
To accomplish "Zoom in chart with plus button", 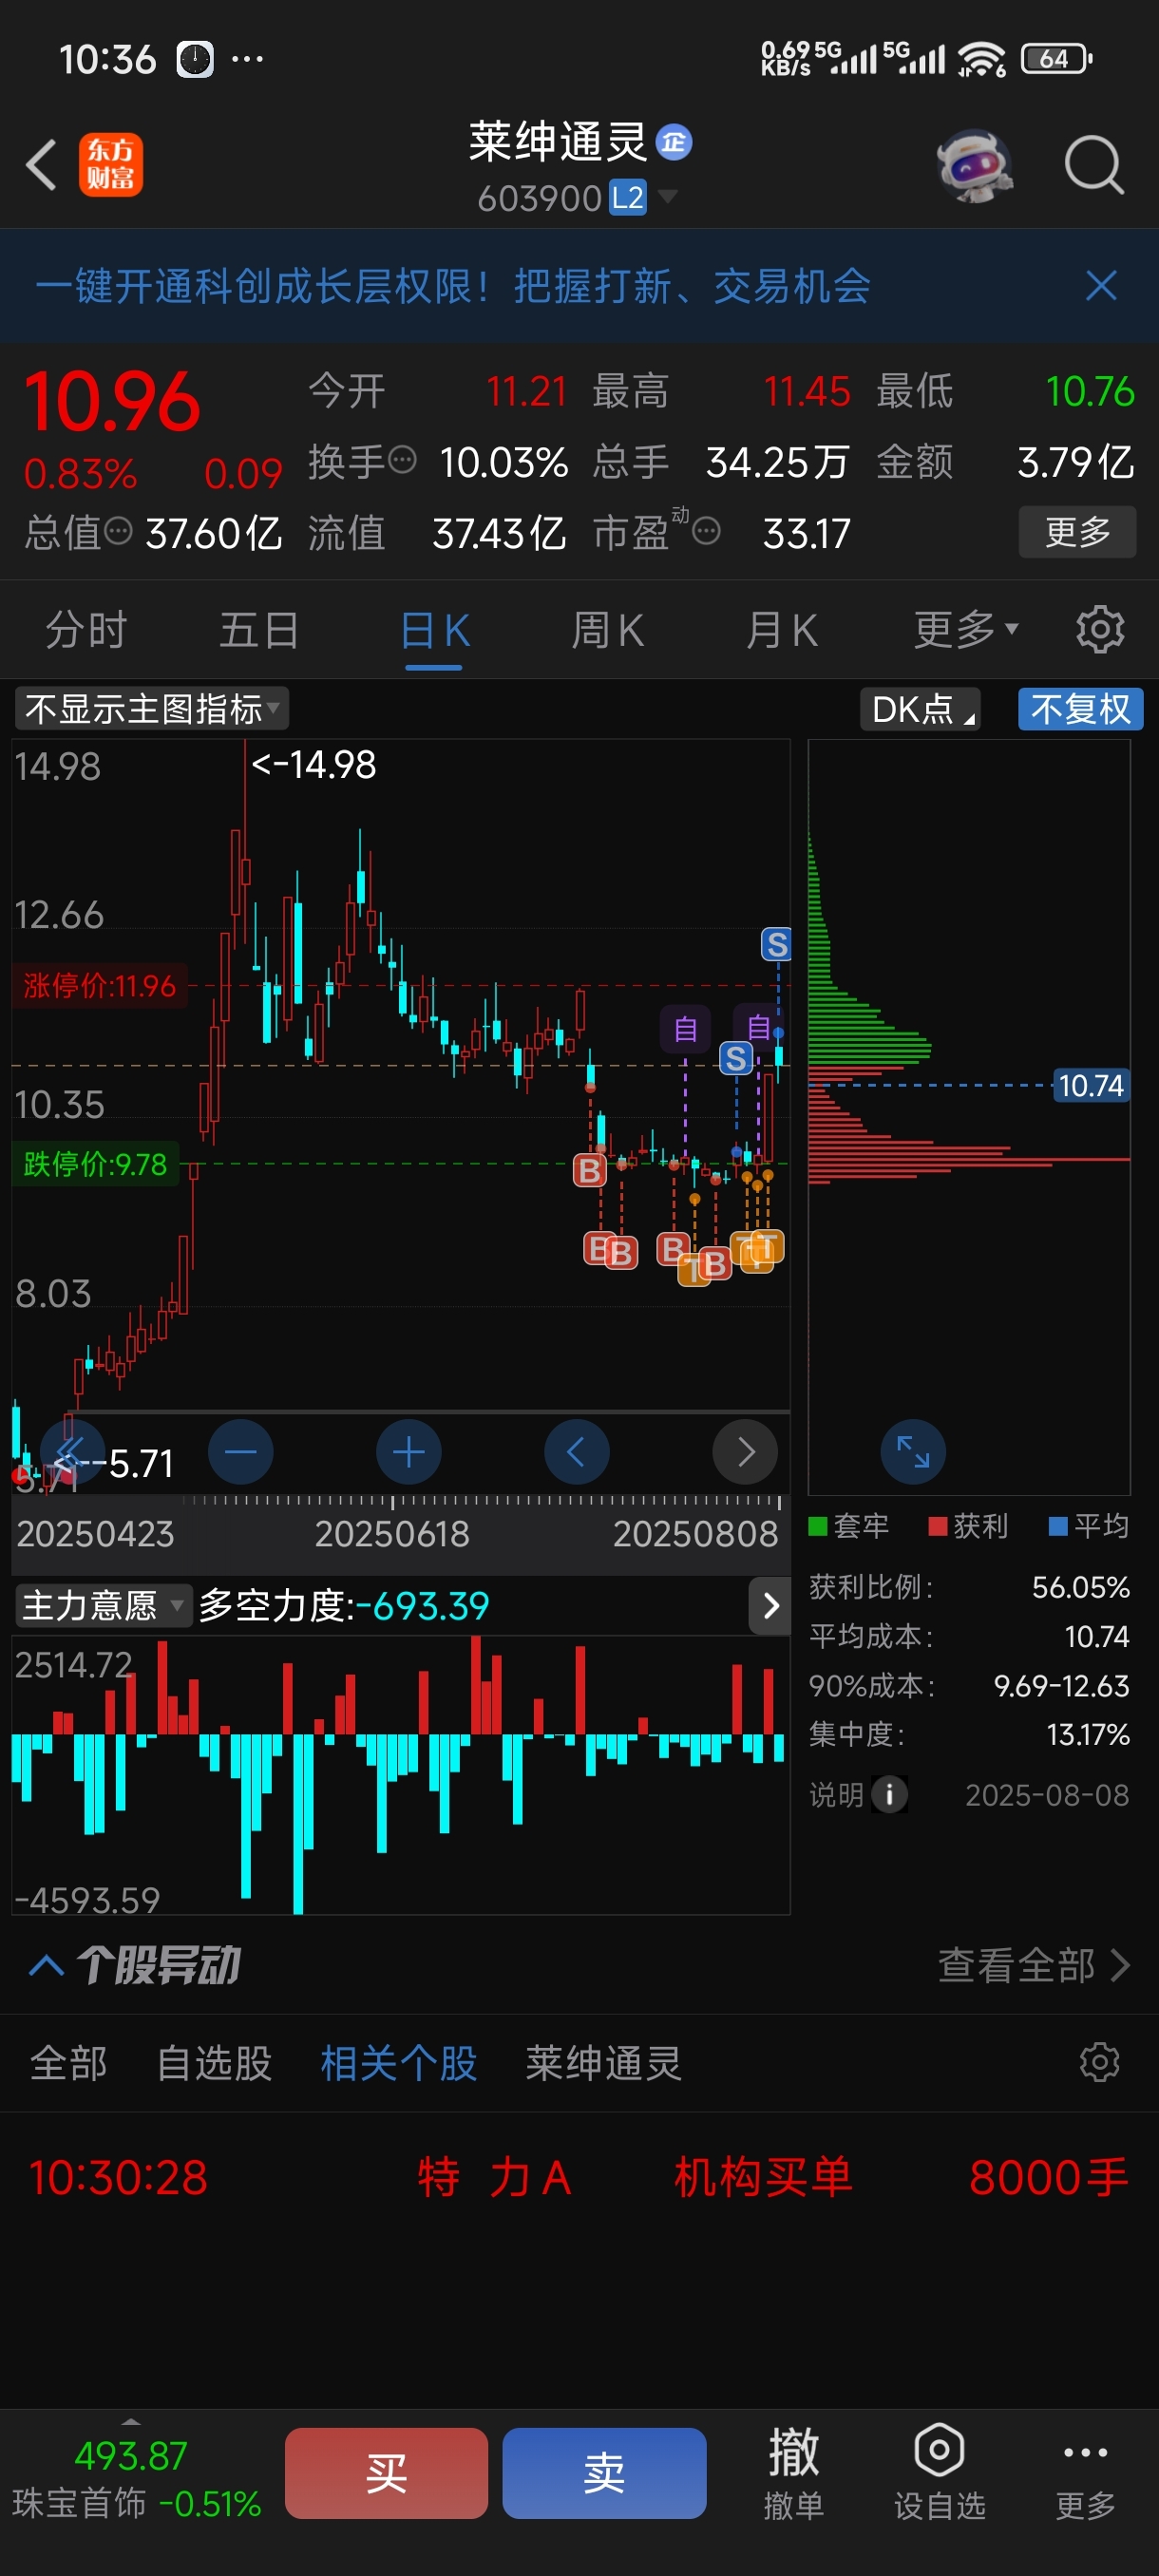I will tap(408, 1451).
